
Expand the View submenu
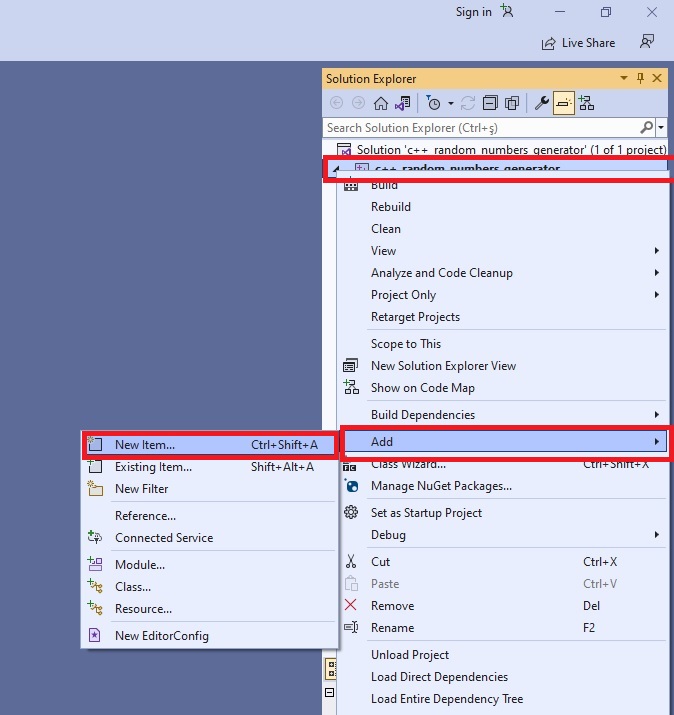[x=505, y=251]
